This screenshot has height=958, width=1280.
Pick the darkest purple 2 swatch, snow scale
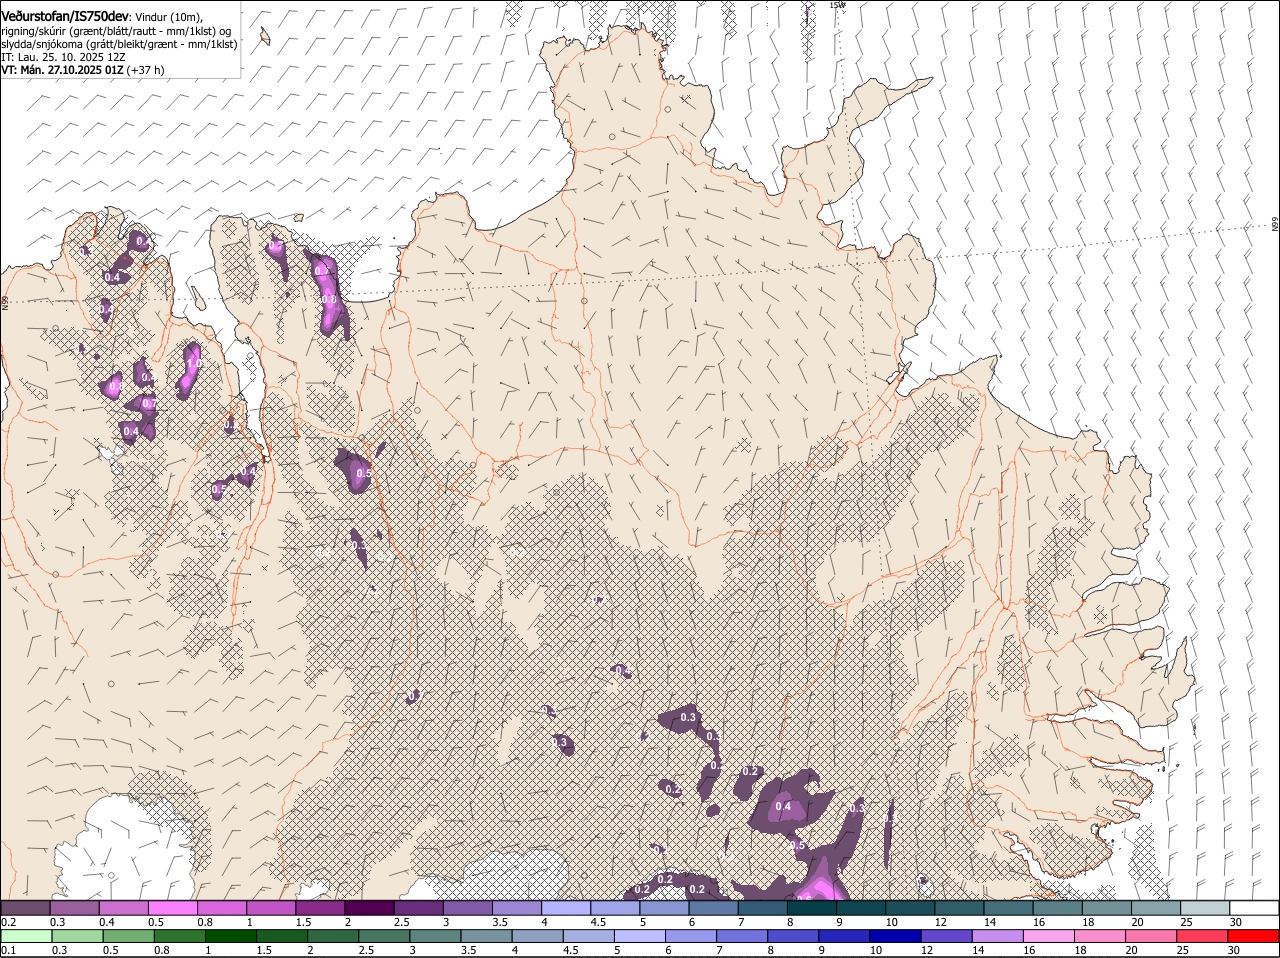[x=369, y=907]
